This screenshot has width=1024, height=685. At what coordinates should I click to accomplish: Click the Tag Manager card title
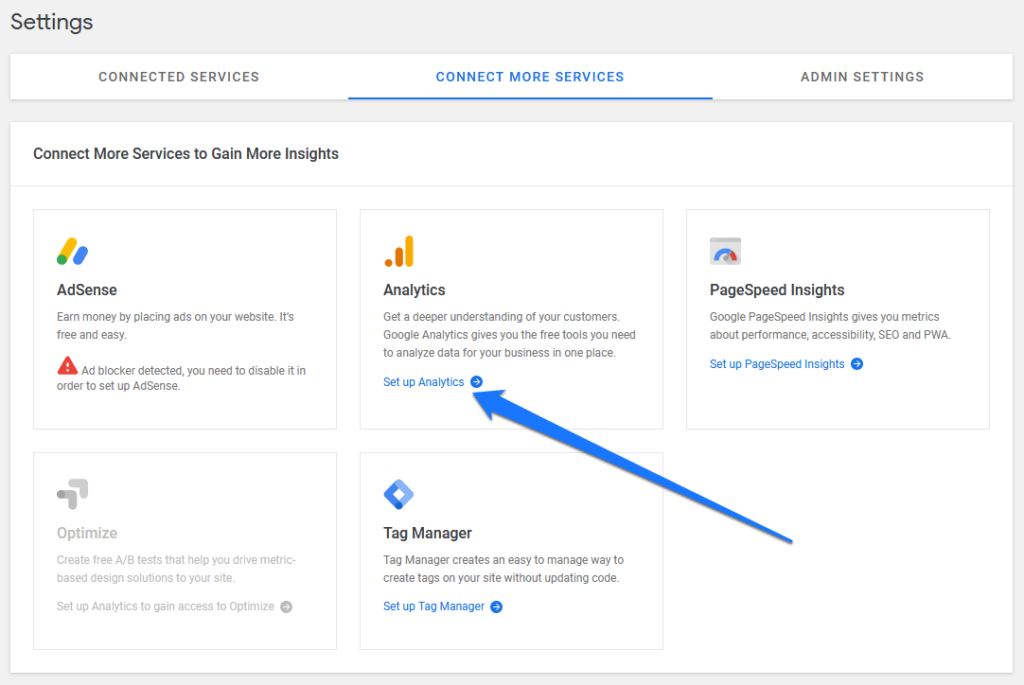(x=427, y=533)
